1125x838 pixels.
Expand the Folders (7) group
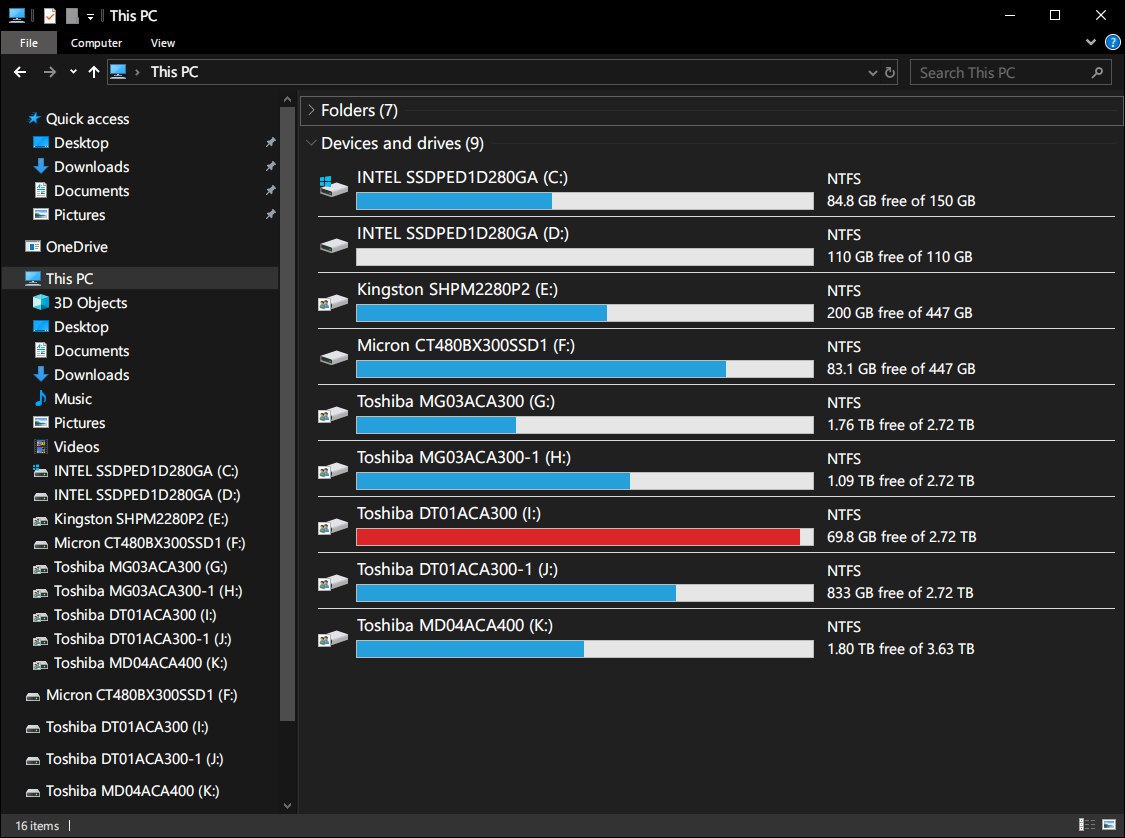pos(311,110)
